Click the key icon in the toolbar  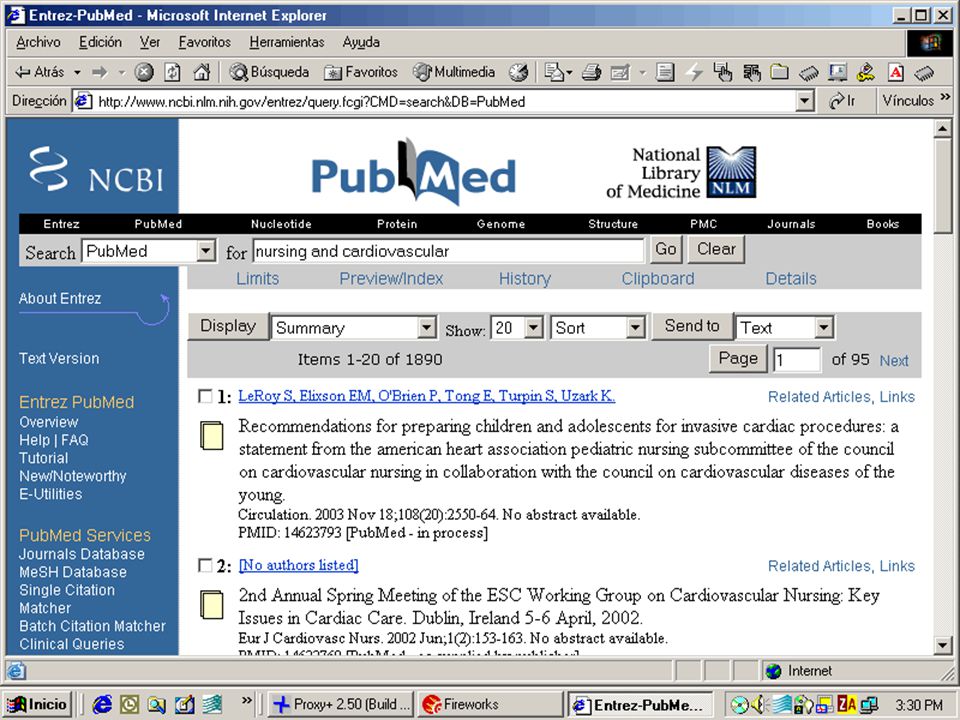point(866,72)
